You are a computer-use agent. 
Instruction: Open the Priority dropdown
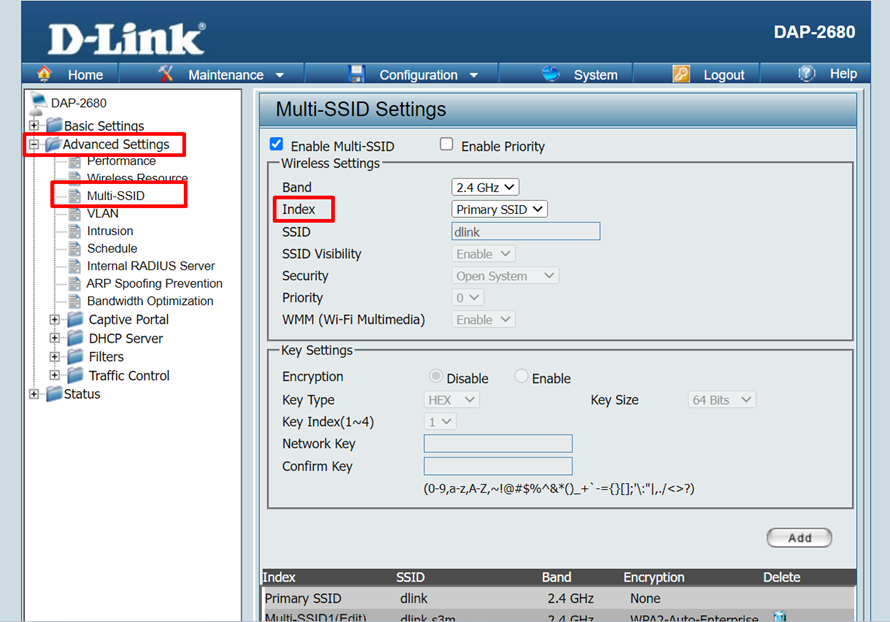[x=468, y=297]
